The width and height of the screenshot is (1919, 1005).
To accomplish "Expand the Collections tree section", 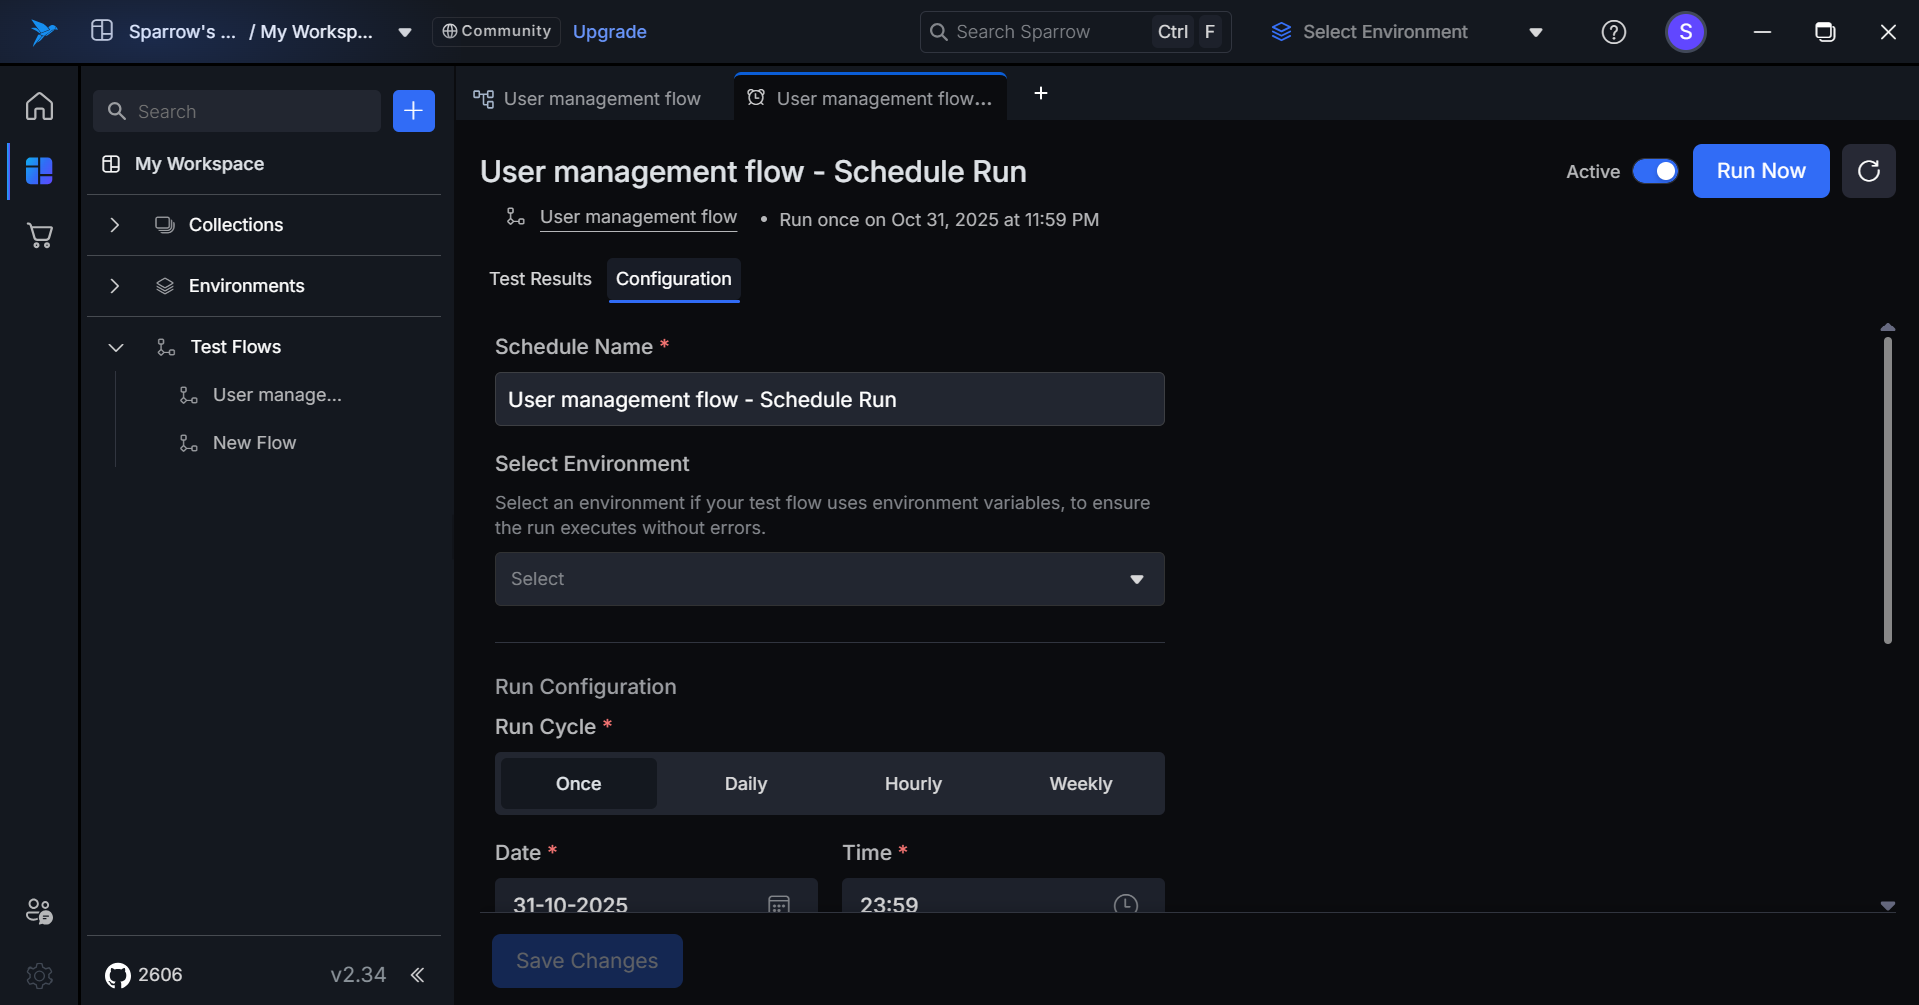I will coord(115,225).
